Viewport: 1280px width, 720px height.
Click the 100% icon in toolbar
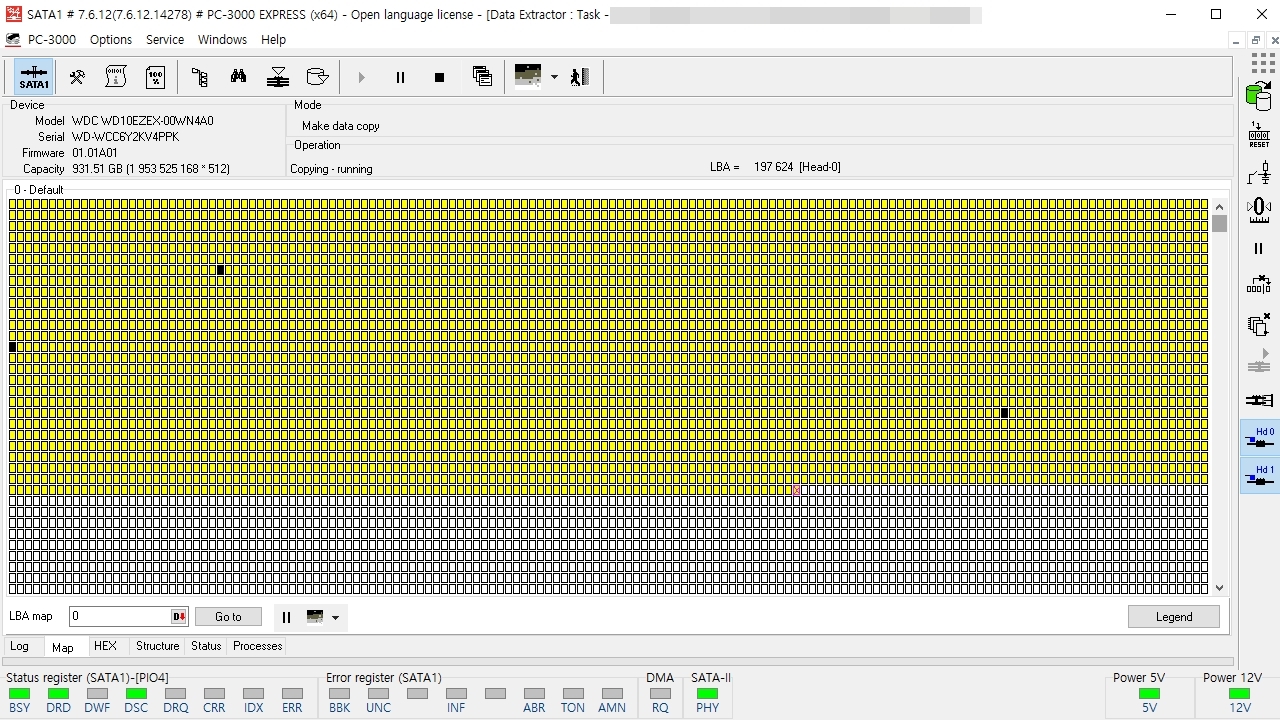[156, 77]
